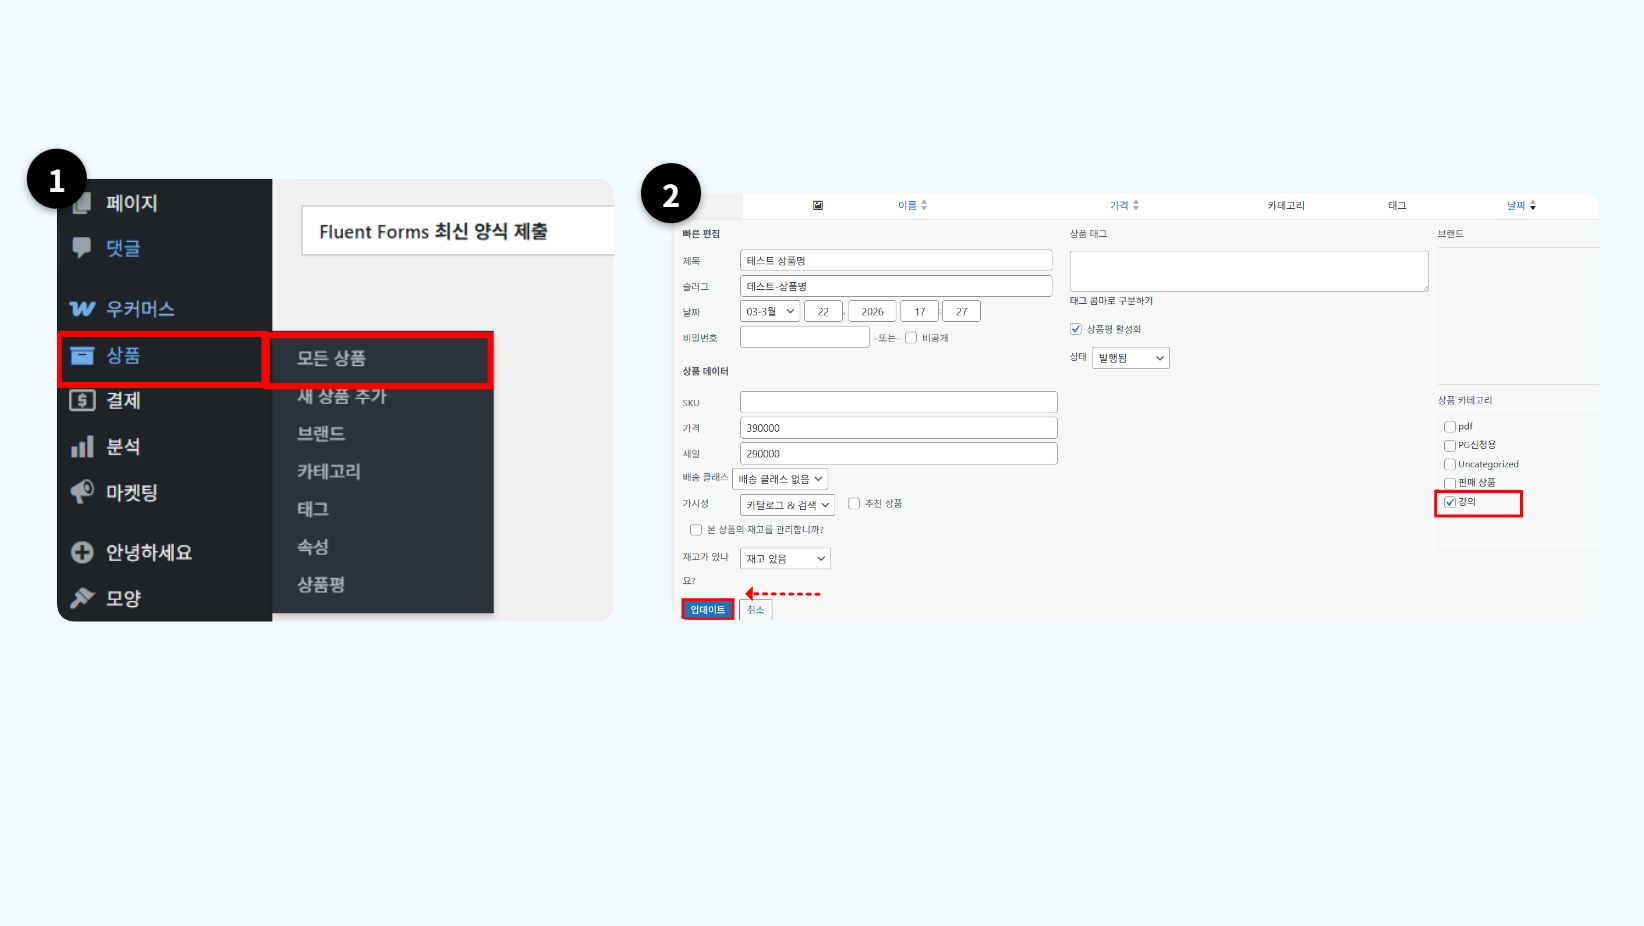Toggle the 강의 category checkbox
Viewport: 1644px width, 926px height.
pos(1450,502)
